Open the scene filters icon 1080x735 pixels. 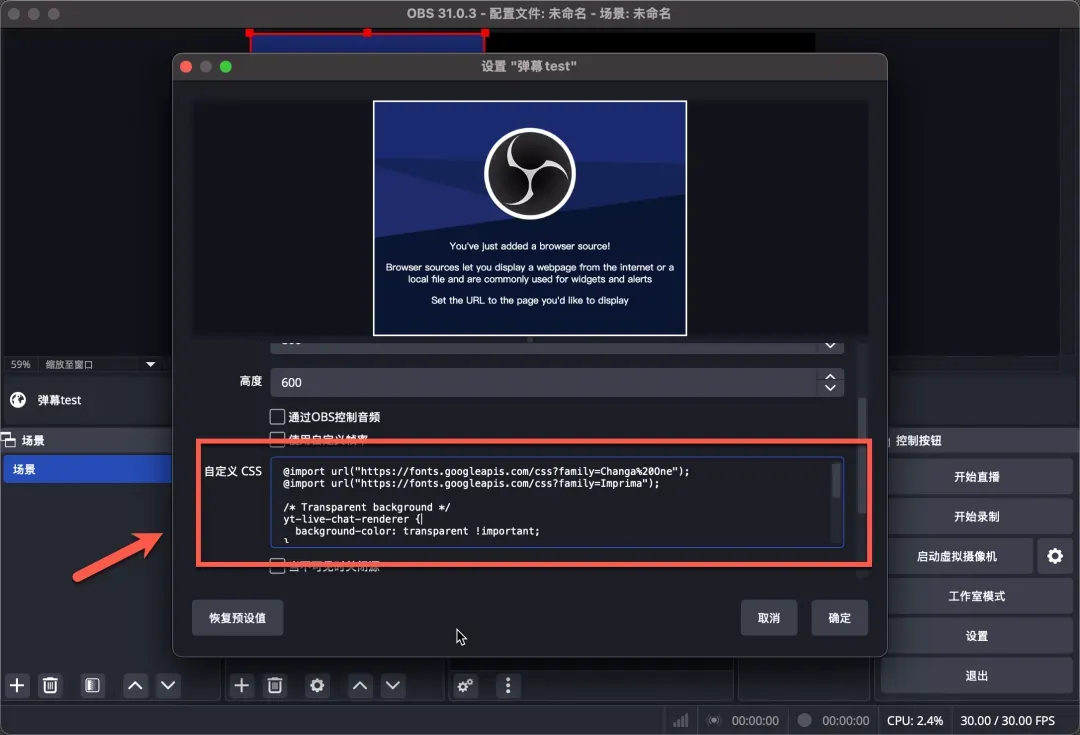[92, 685]
